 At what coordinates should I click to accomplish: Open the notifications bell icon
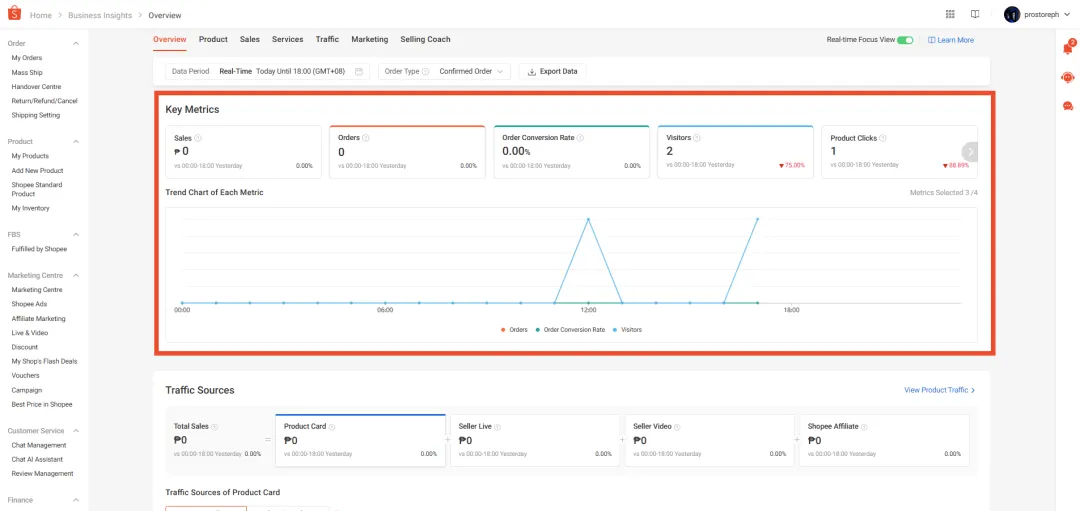tap(1067, 48)
